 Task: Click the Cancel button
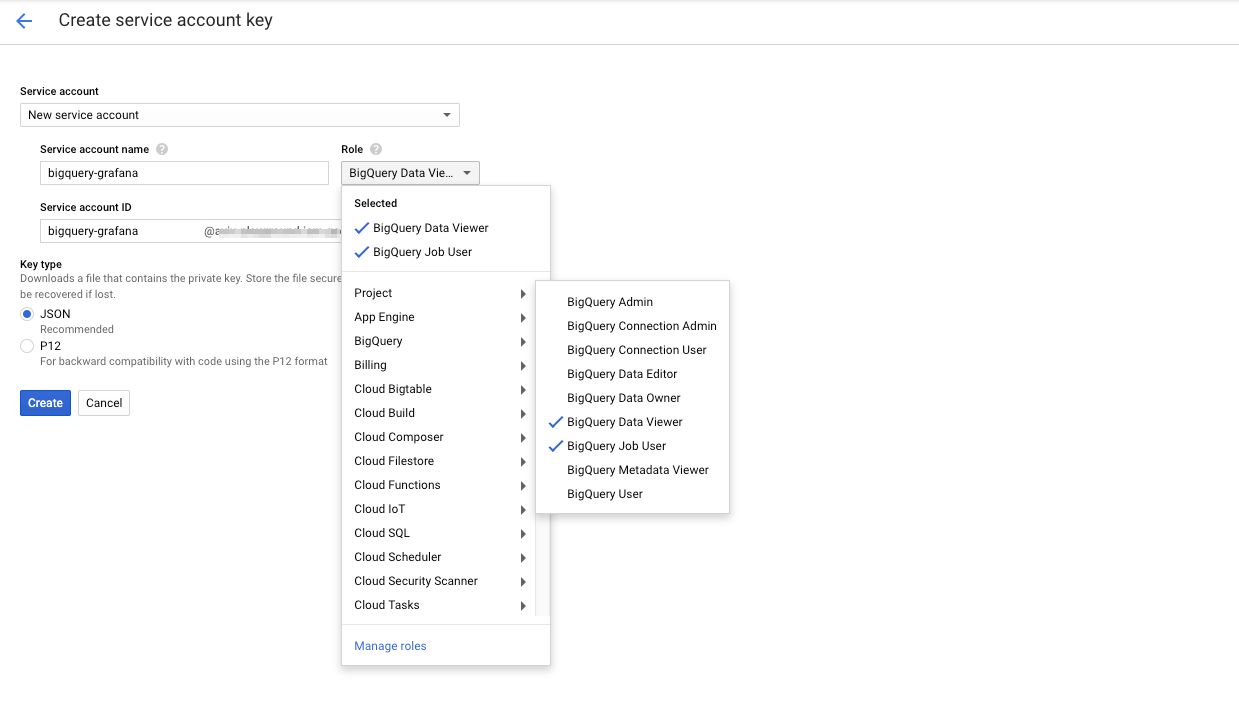pos(104,403)
